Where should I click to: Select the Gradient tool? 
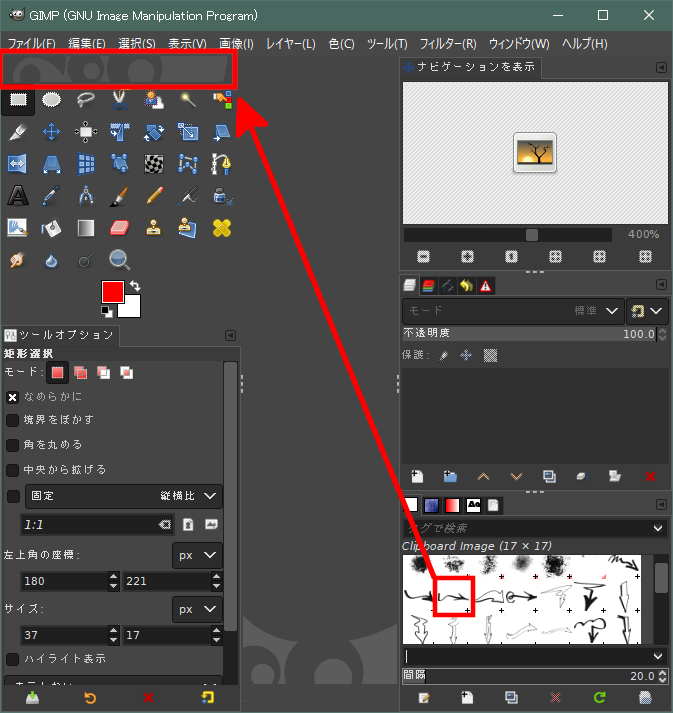pos(85,228)
